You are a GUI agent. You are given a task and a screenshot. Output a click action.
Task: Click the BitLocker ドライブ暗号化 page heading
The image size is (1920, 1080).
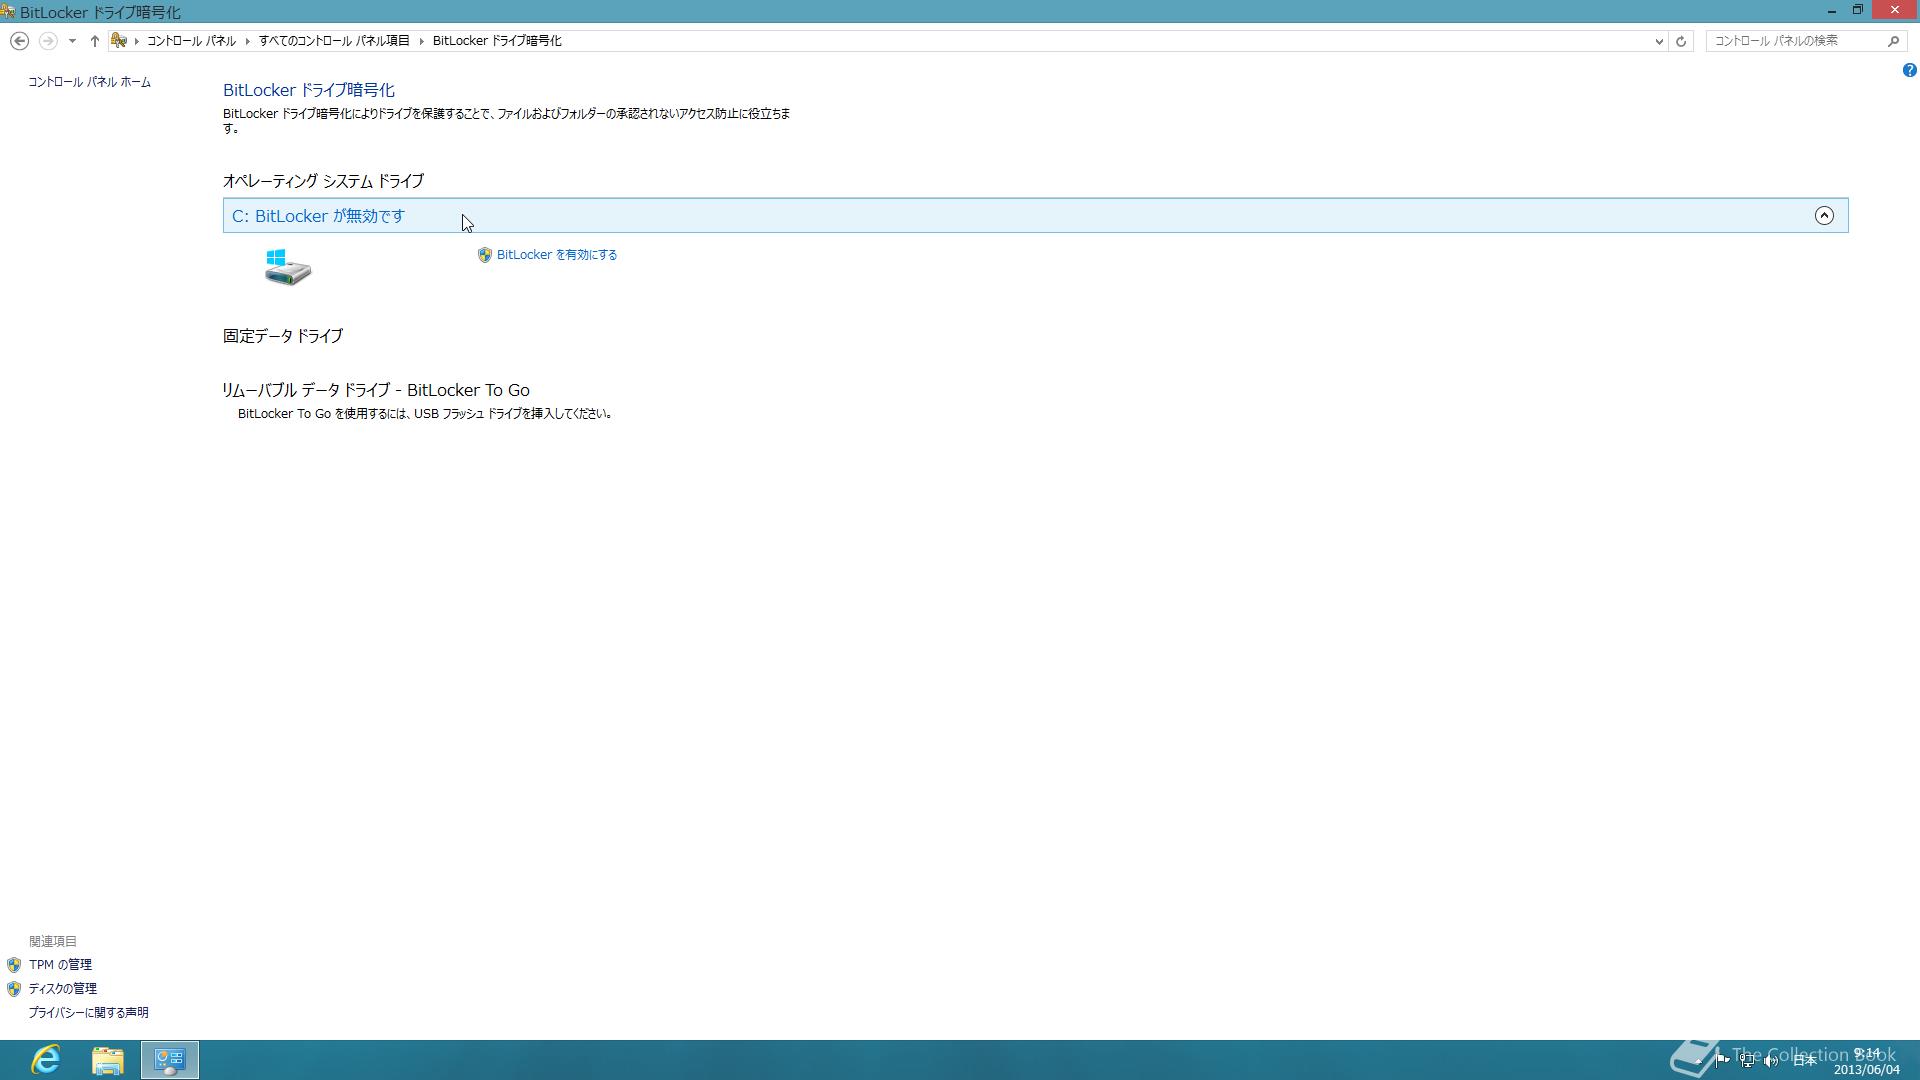[x=309, y=90]
